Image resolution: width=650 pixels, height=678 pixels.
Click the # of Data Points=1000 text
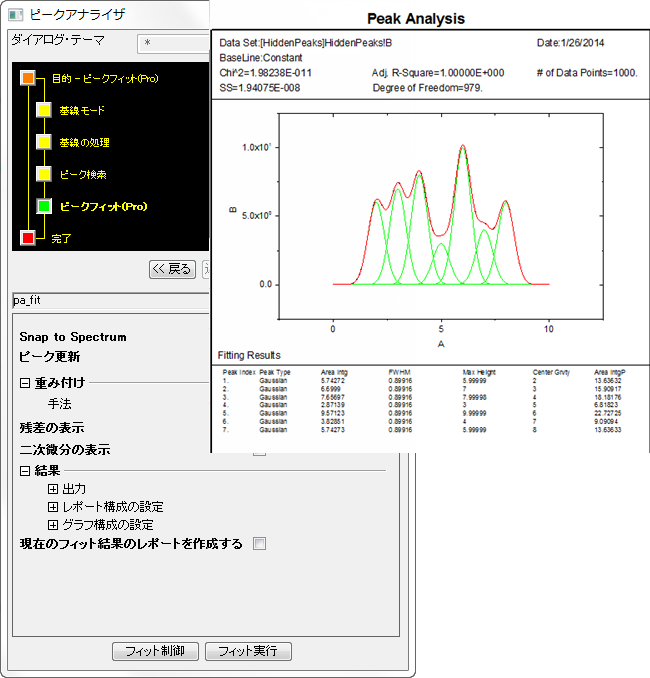pyautogui.click(x=587, y=73)
